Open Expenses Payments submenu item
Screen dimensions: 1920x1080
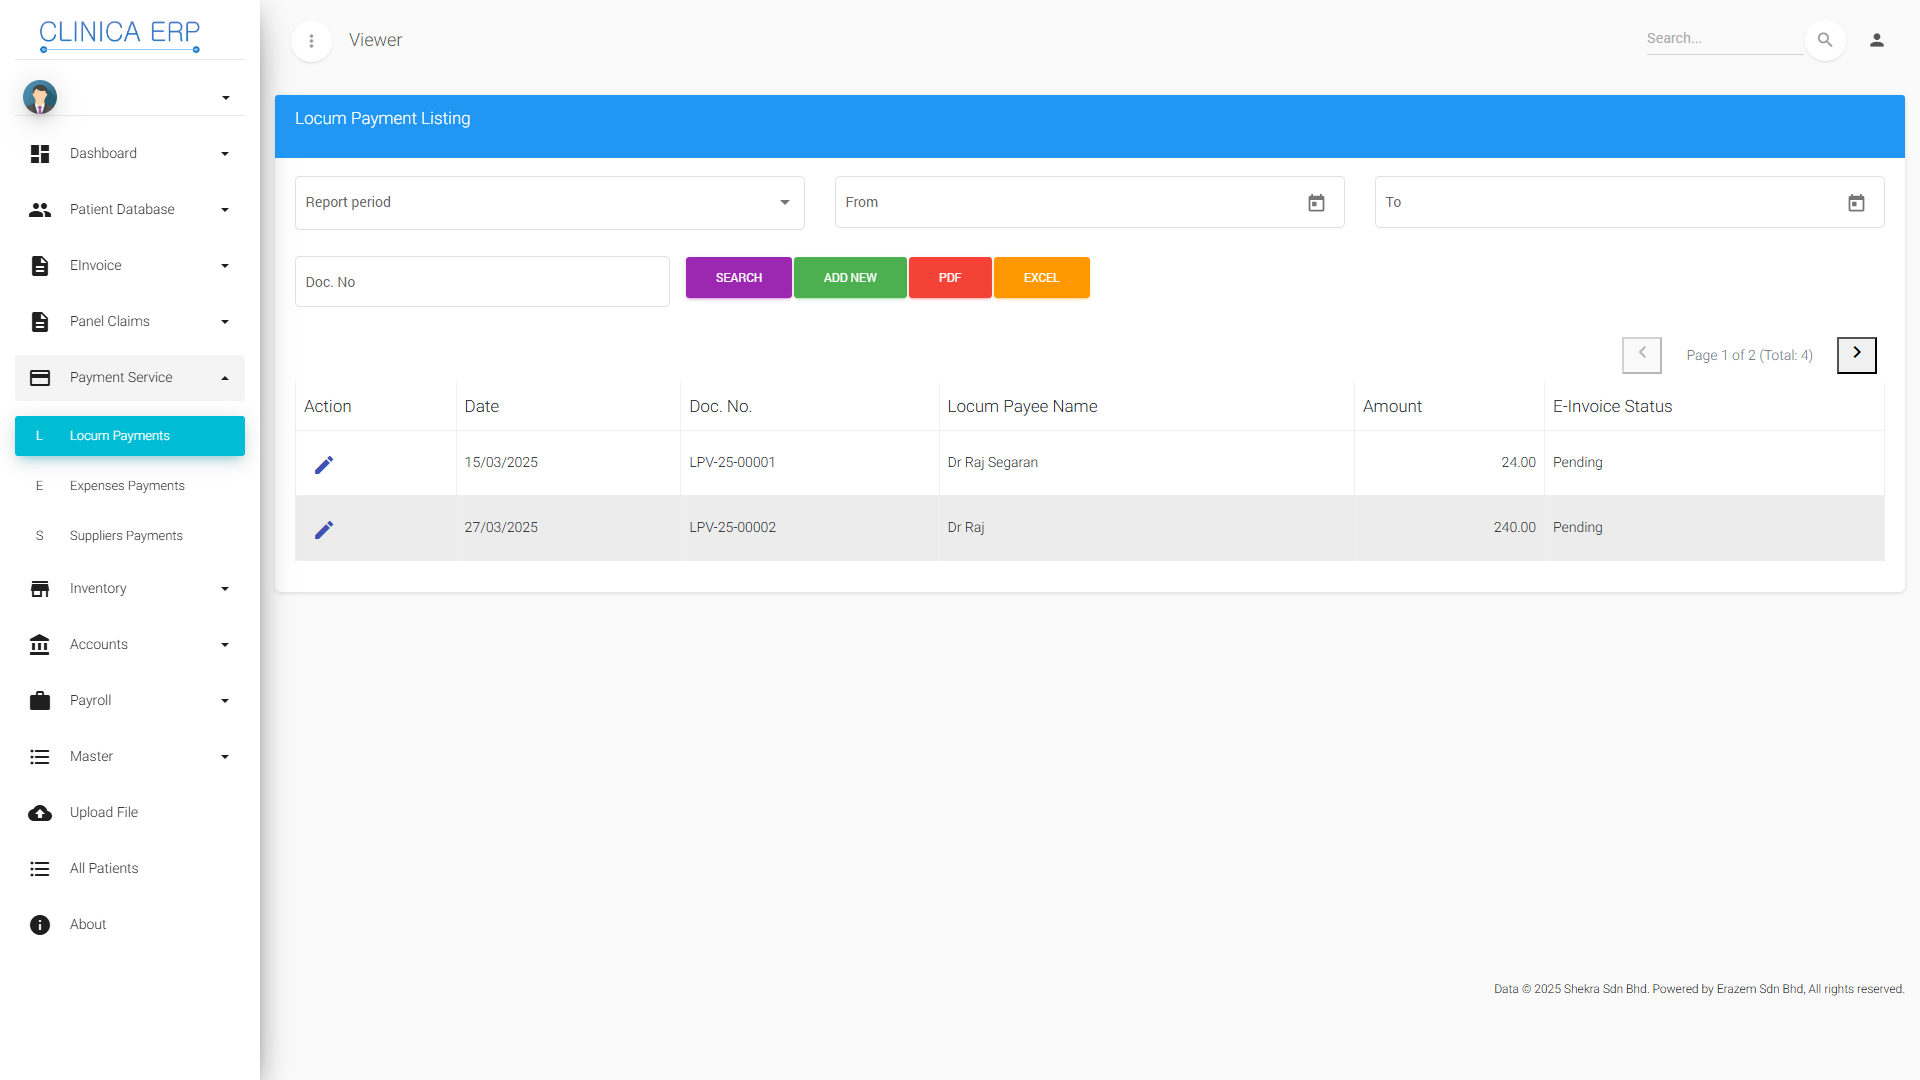[x=127, y=486]
